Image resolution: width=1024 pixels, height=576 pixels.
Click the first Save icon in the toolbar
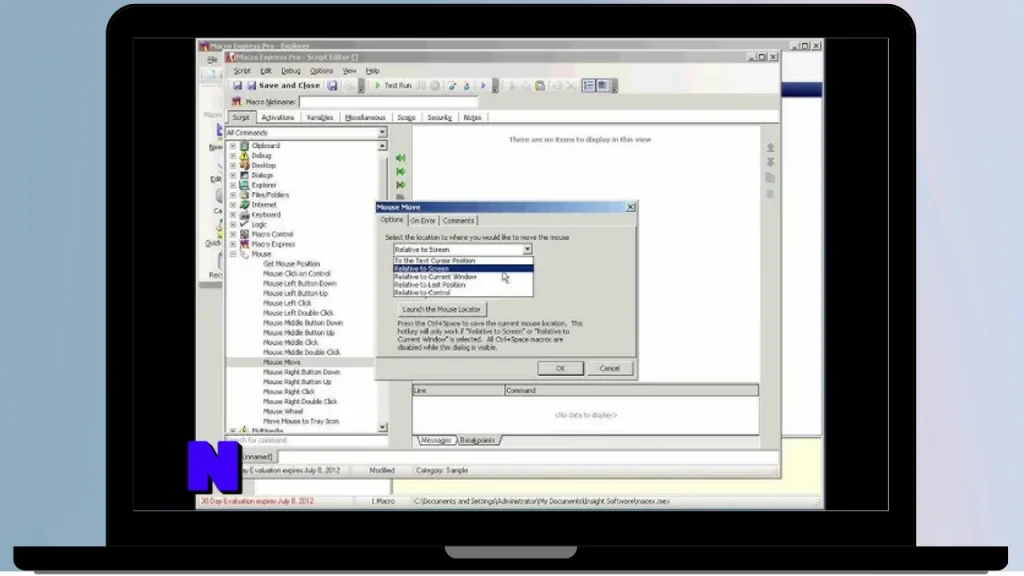pyautogui.click(x=237, y=86)
